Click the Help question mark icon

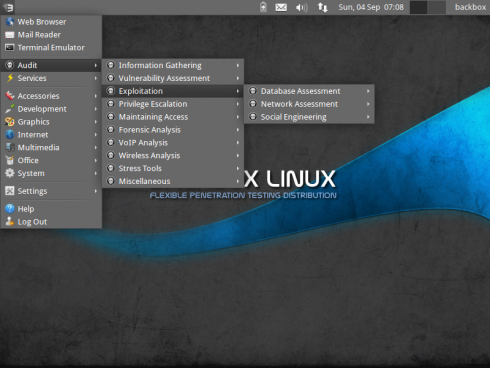pyautogui.click(x=10, y=209)
